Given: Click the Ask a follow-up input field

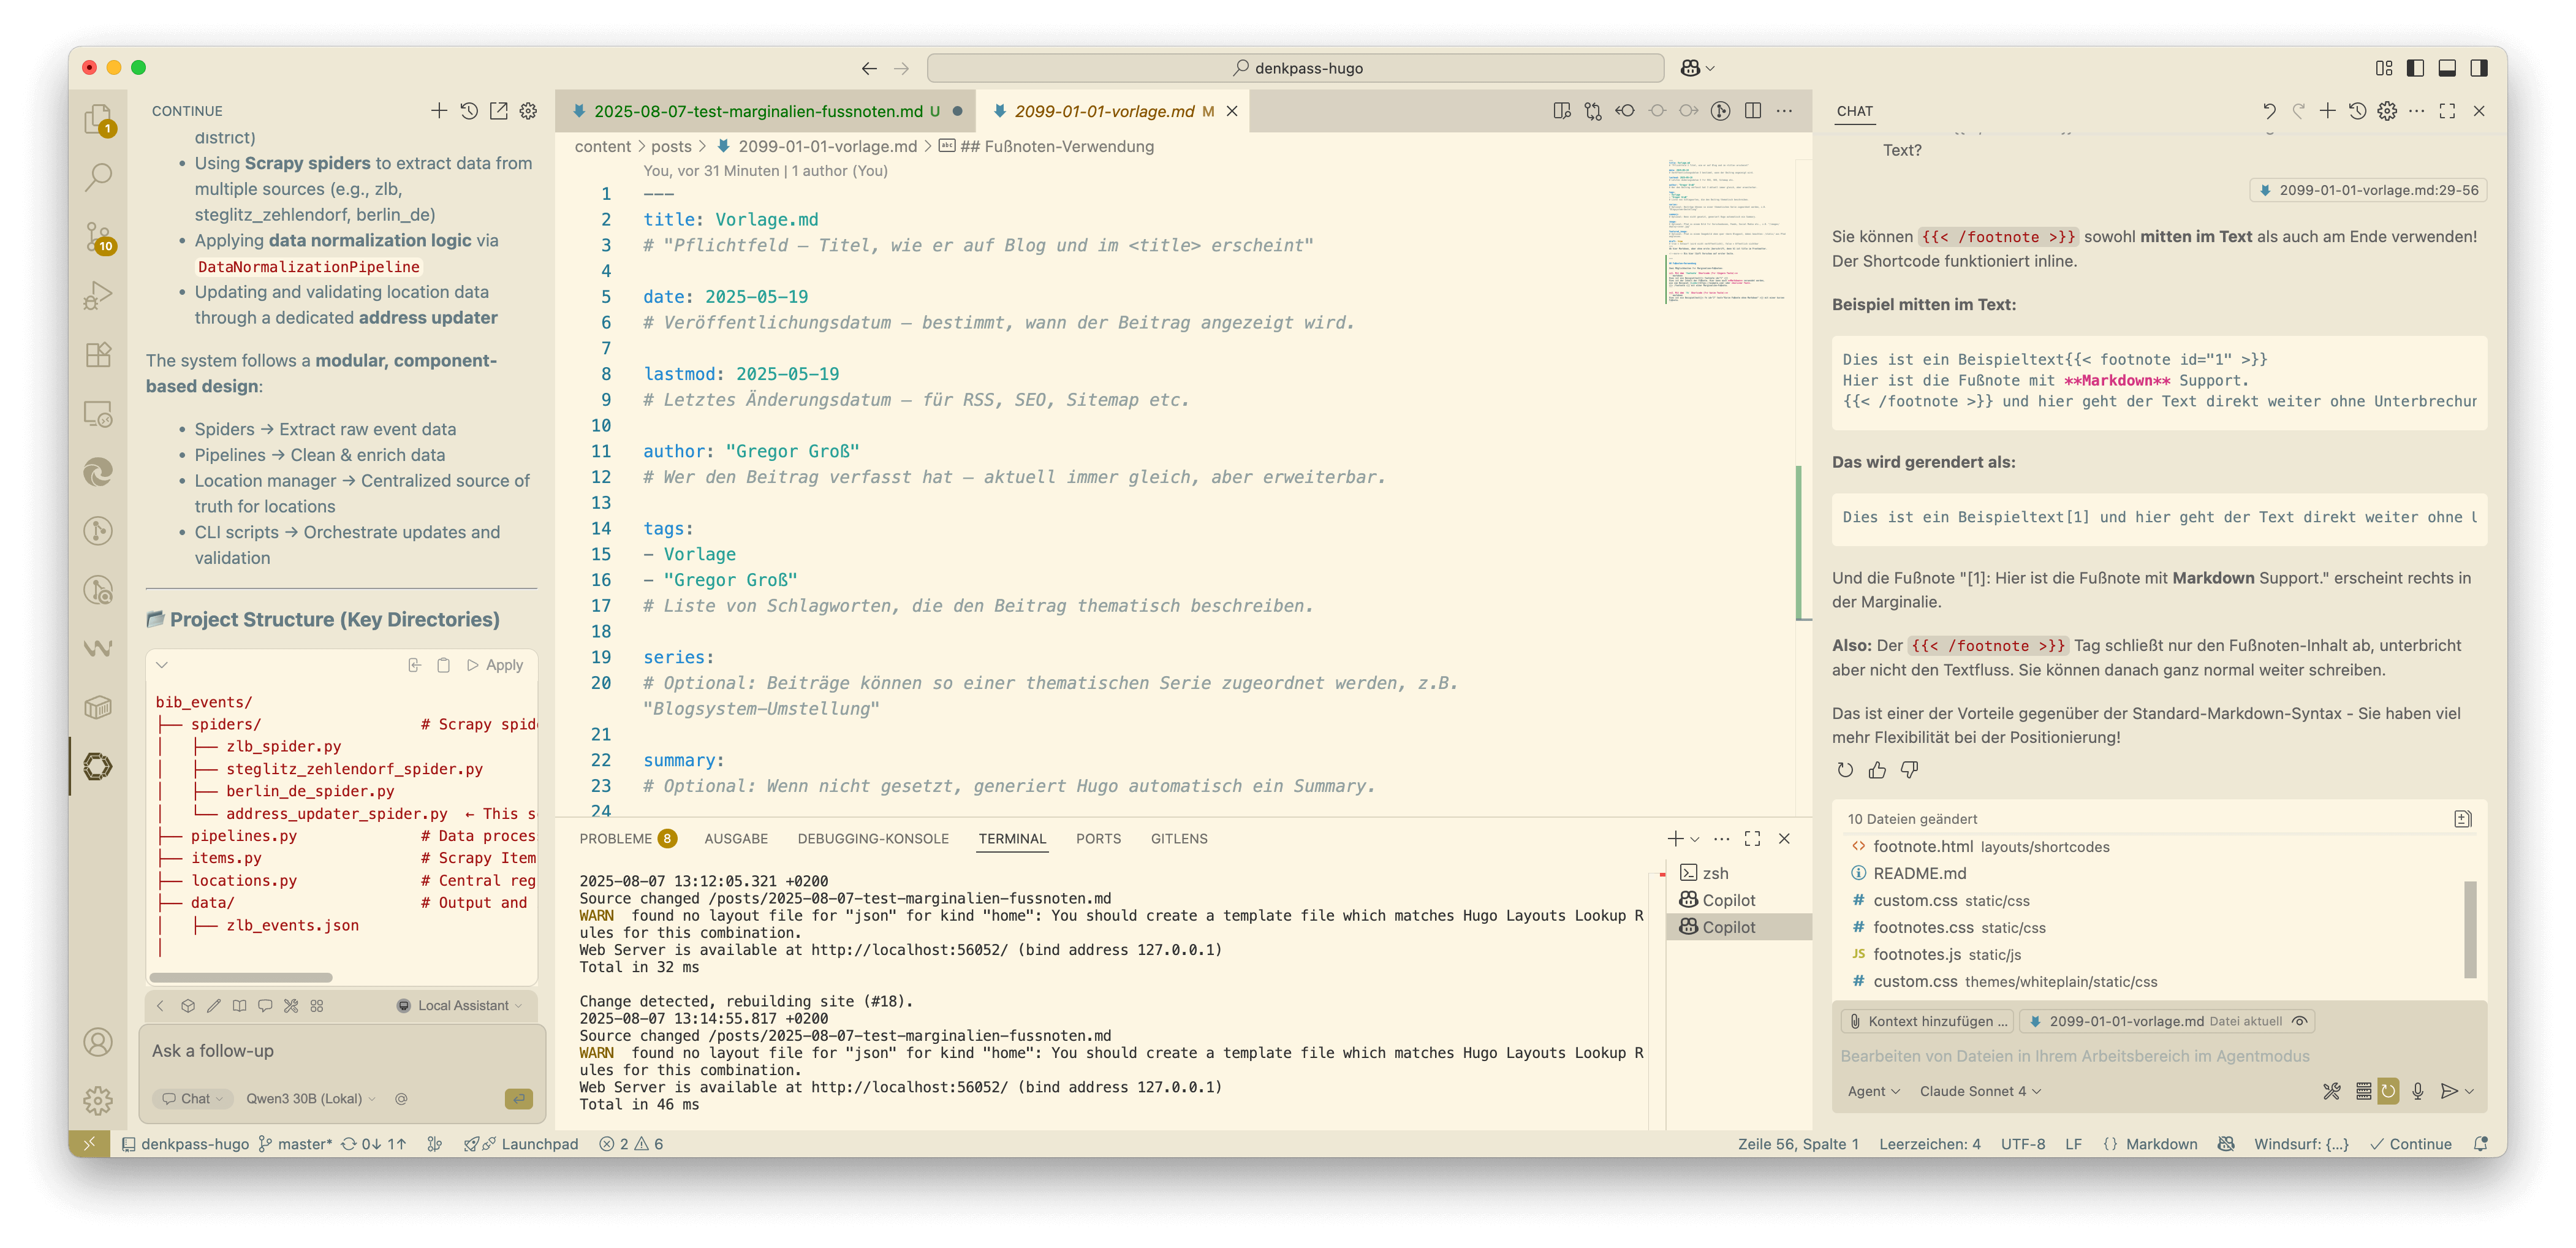Looking at the screenshot, I should pyautogui.click(x=341, y=1051).
